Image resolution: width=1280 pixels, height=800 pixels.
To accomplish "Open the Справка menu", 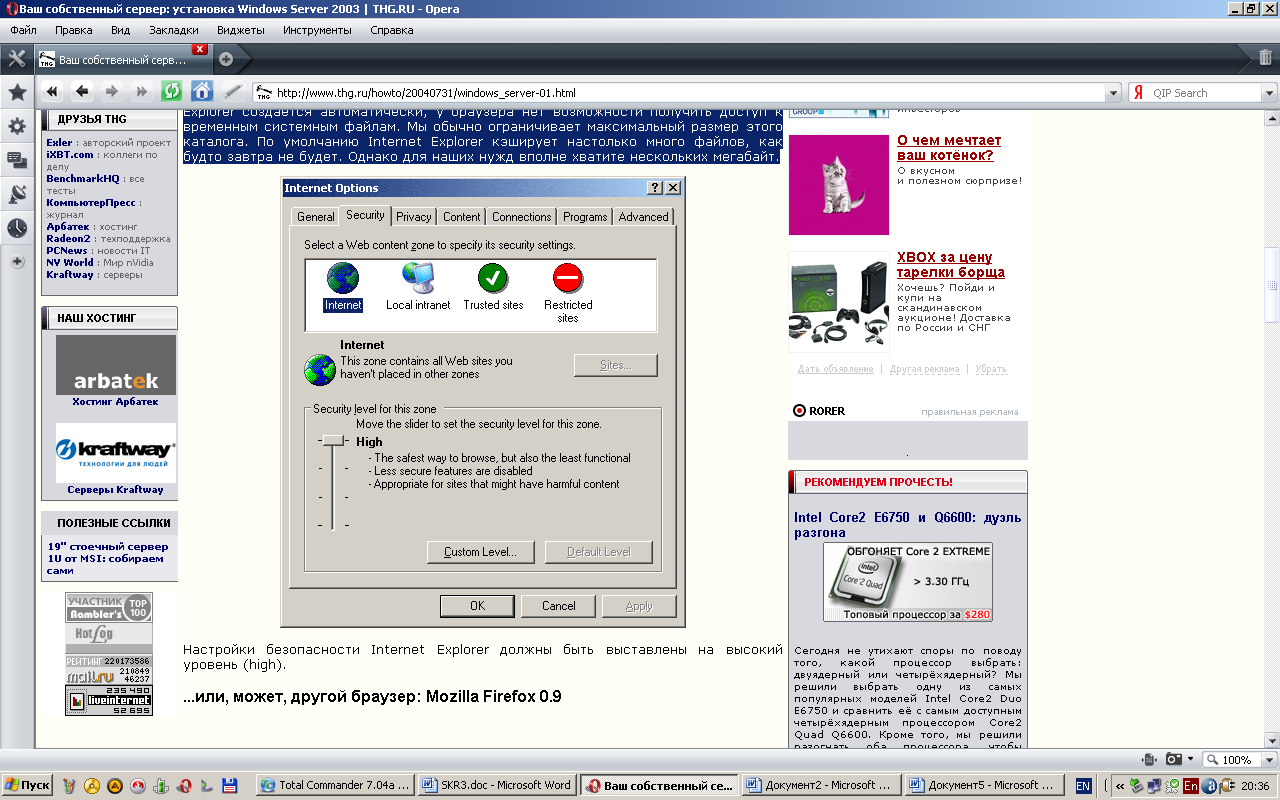I will [391, 30].
